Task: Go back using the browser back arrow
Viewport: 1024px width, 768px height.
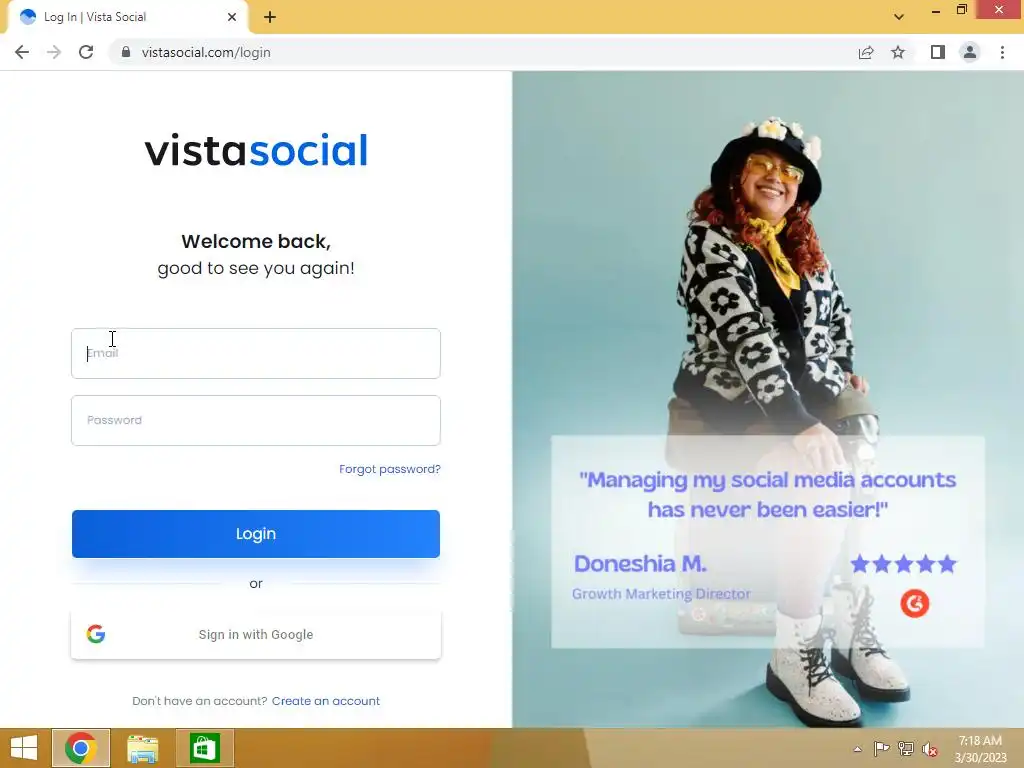Action: [x=22, y=52]
